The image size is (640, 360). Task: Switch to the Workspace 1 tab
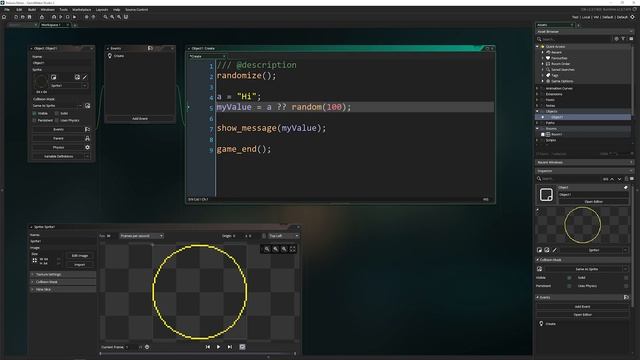coord(51,25)
